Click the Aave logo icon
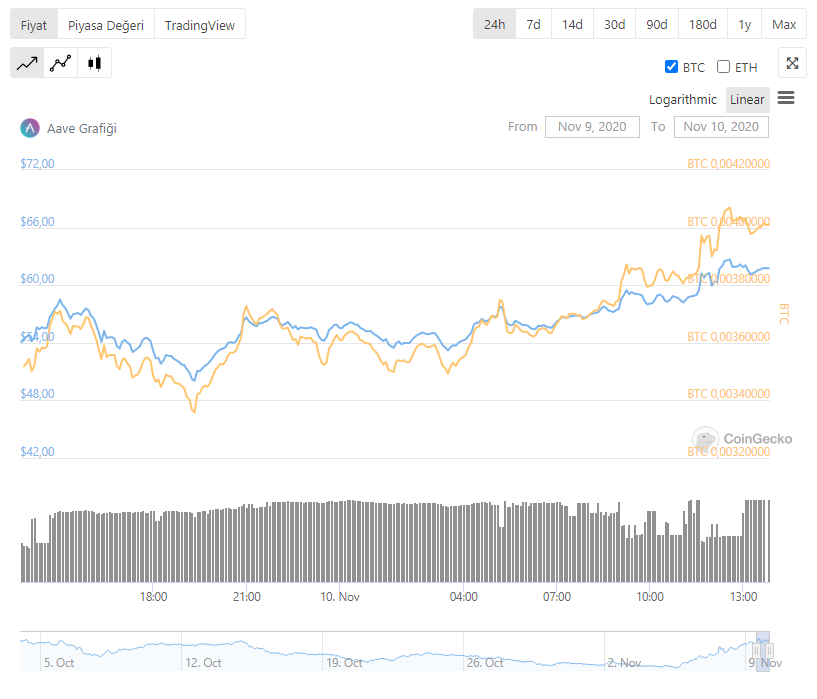 coord(29,128)
